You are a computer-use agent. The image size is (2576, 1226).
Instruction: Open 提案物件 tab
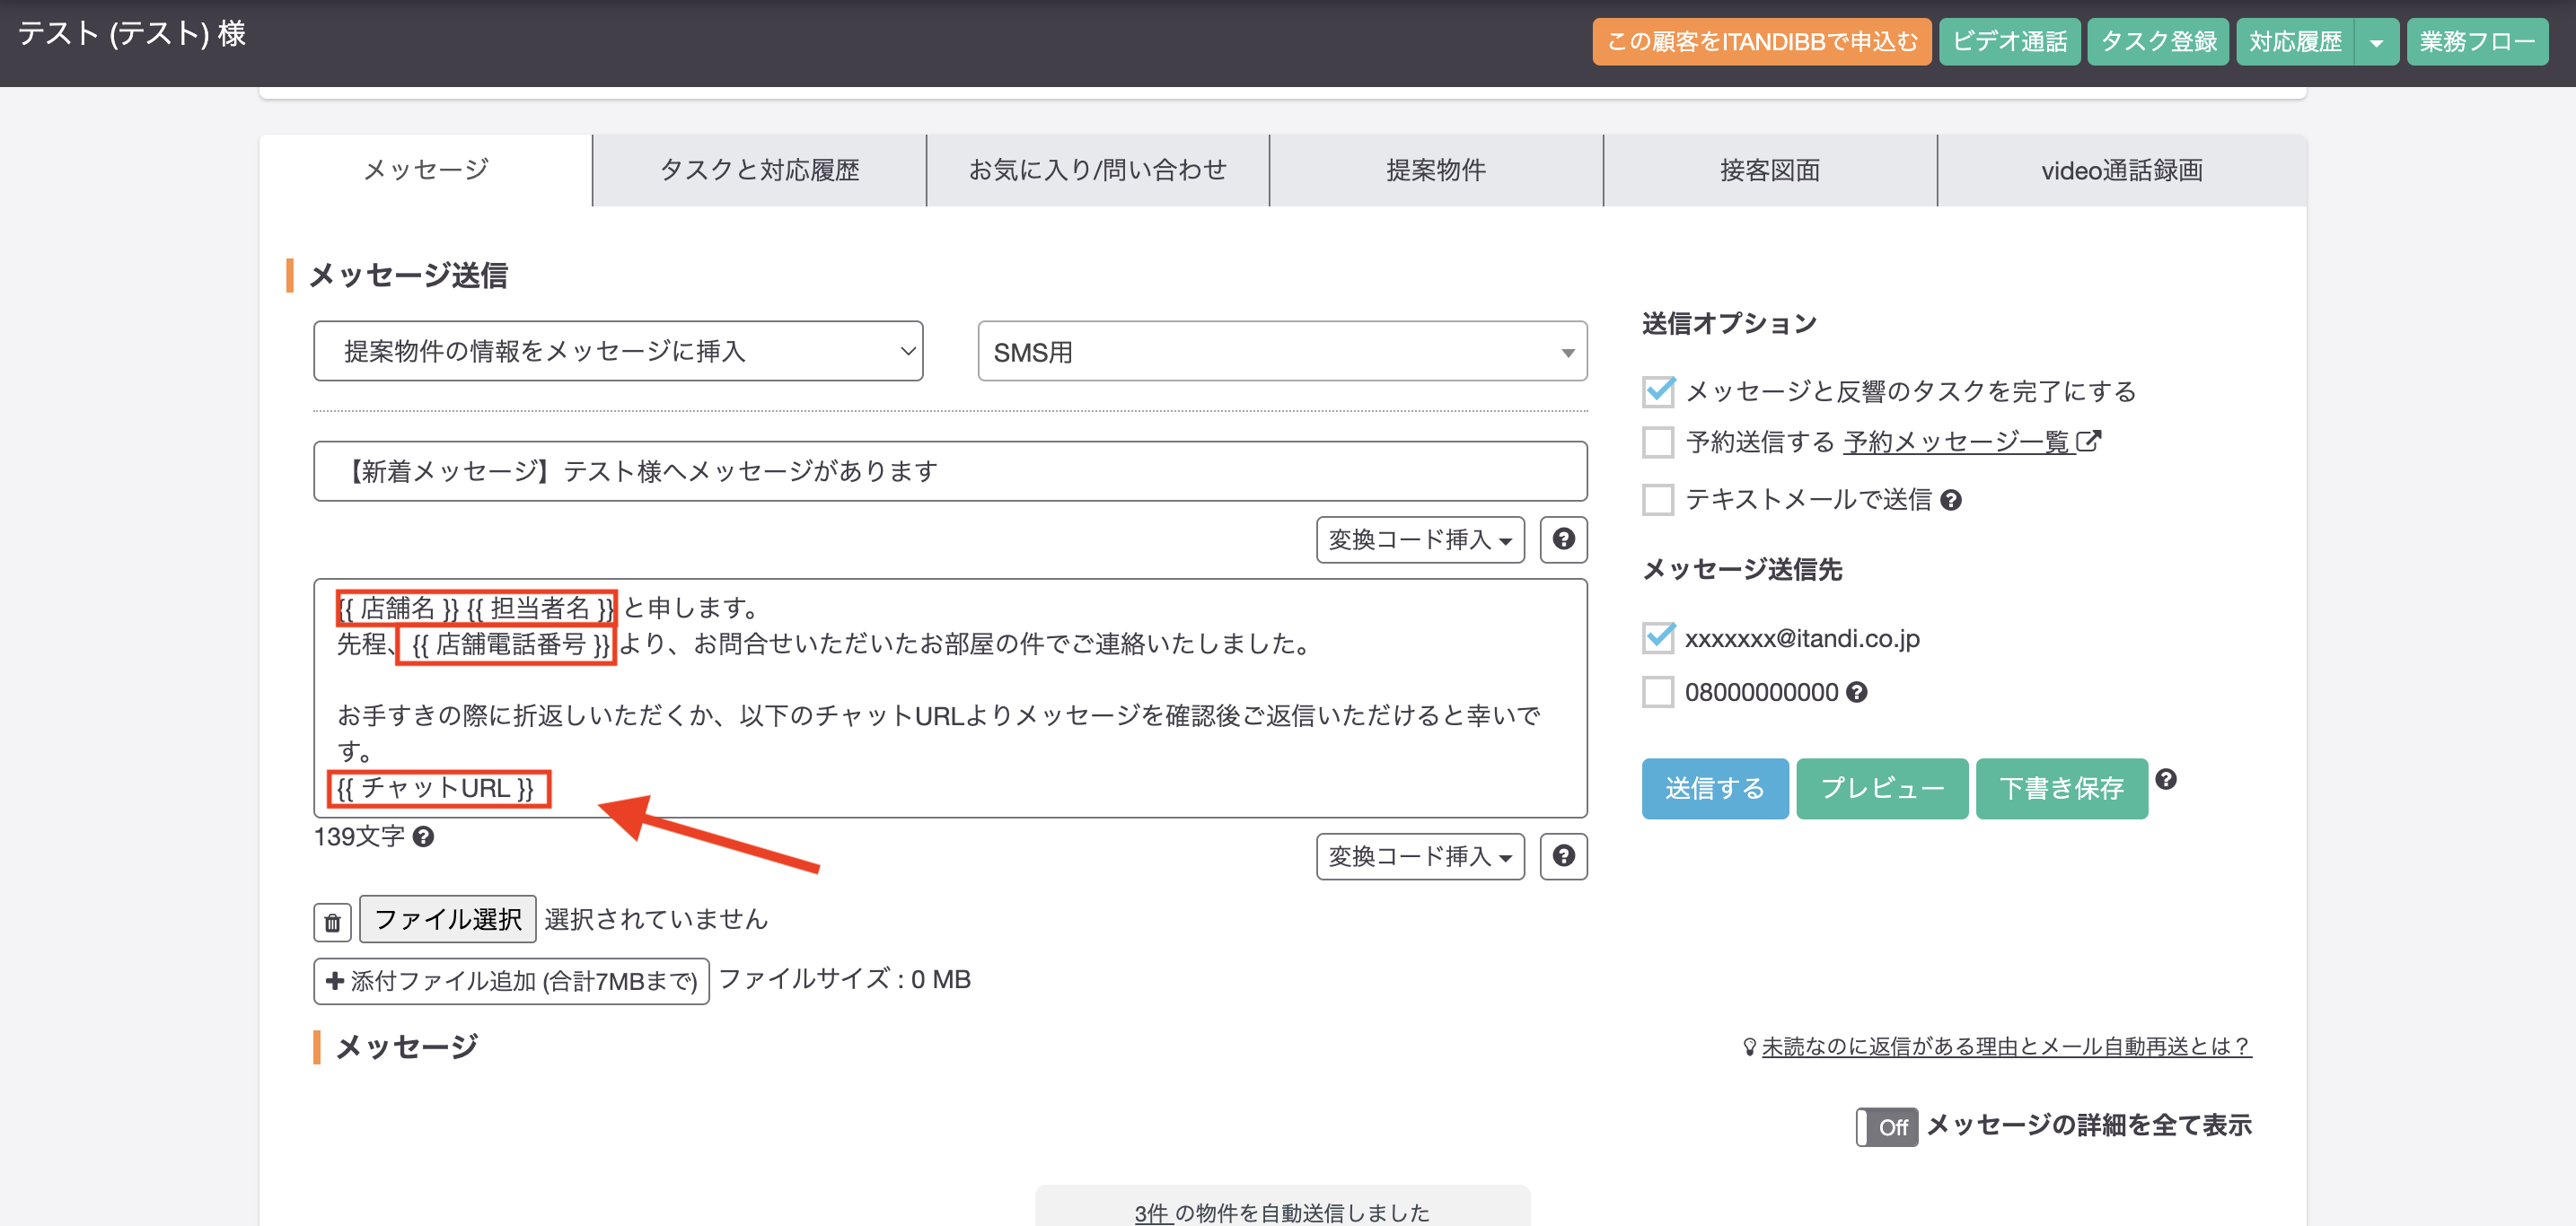click(1436, 170)
